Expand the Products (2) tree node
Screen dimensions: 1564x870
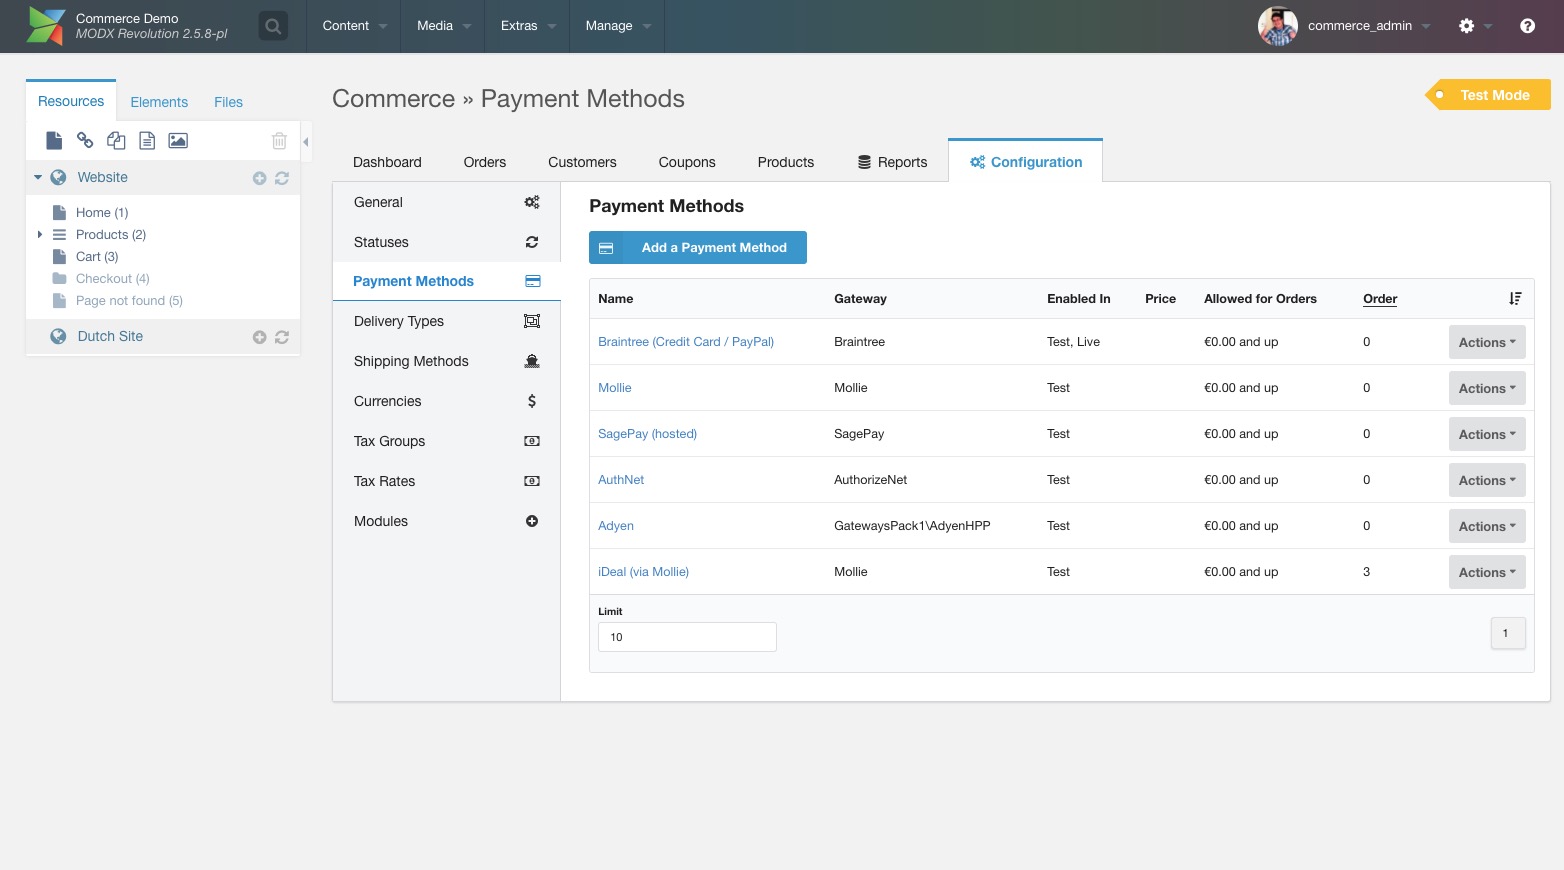(x=39, y=235)
